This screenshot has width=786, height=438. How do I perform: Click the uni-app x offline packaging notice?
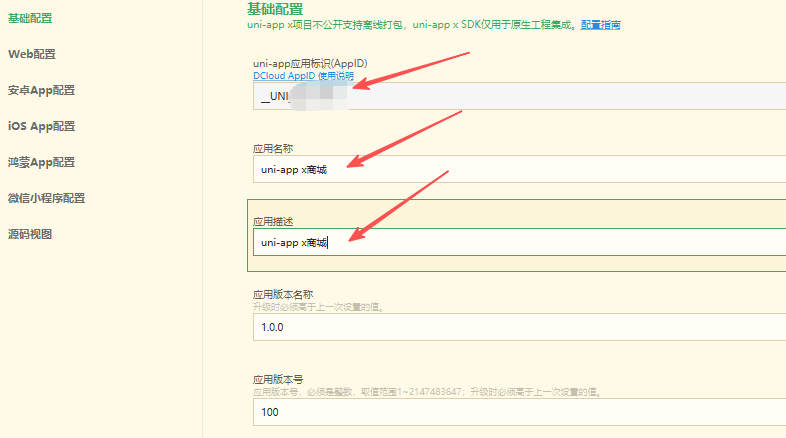(x=413, y=25)
